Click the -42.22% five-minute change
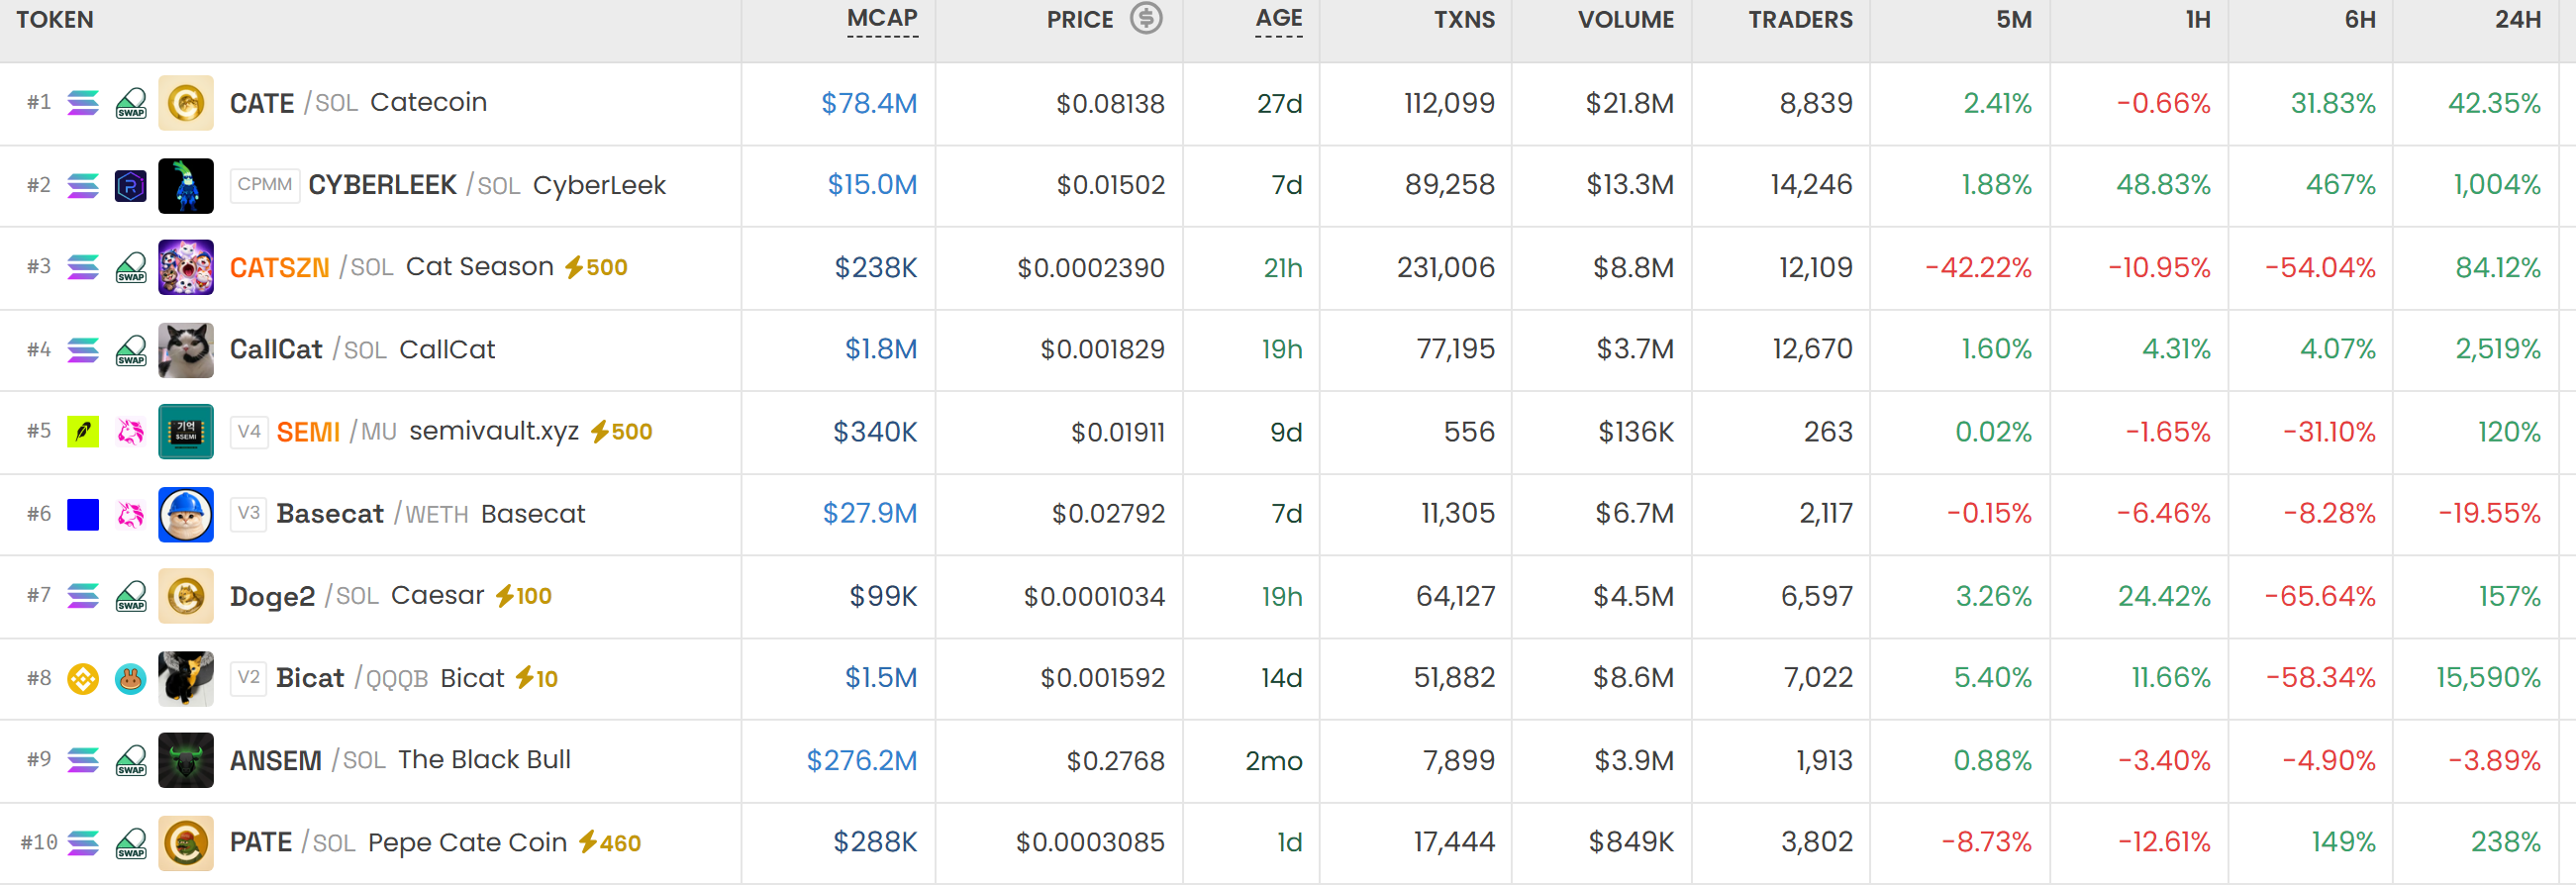The image size is (2576, 885). point(1979,267)
